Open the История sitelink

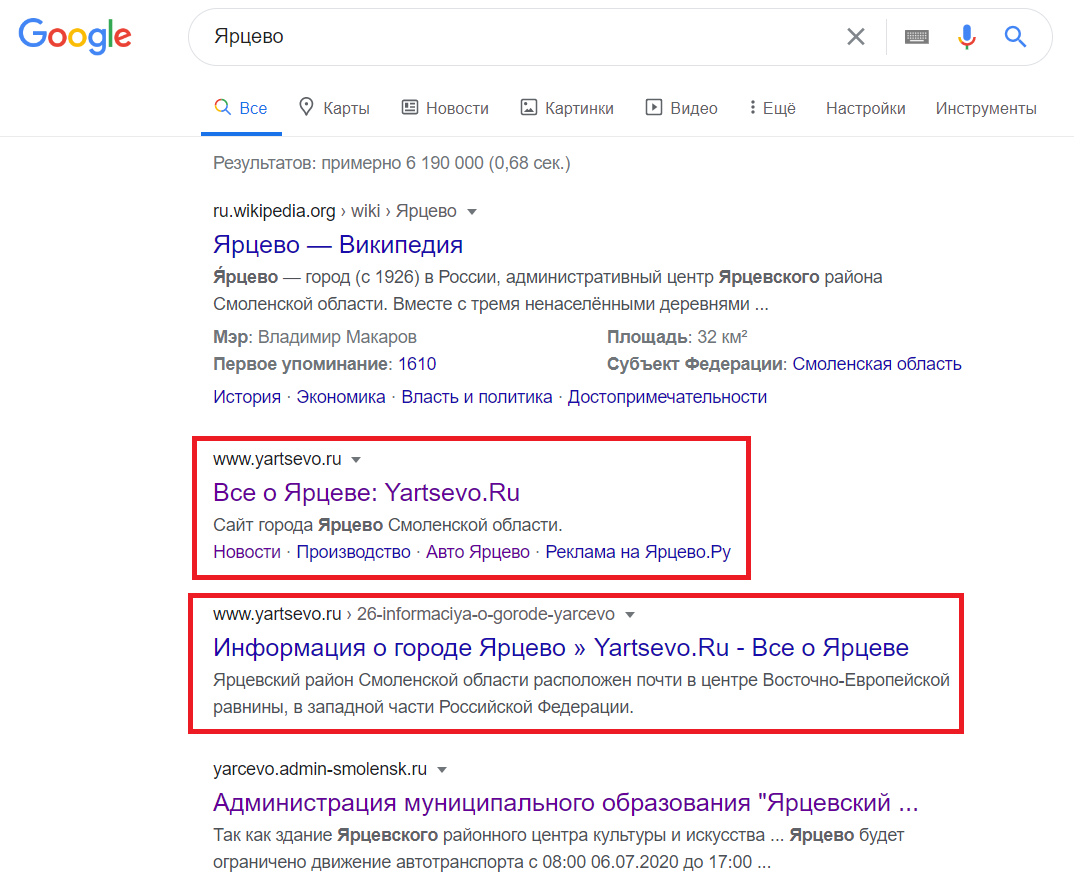click(247, 397)
